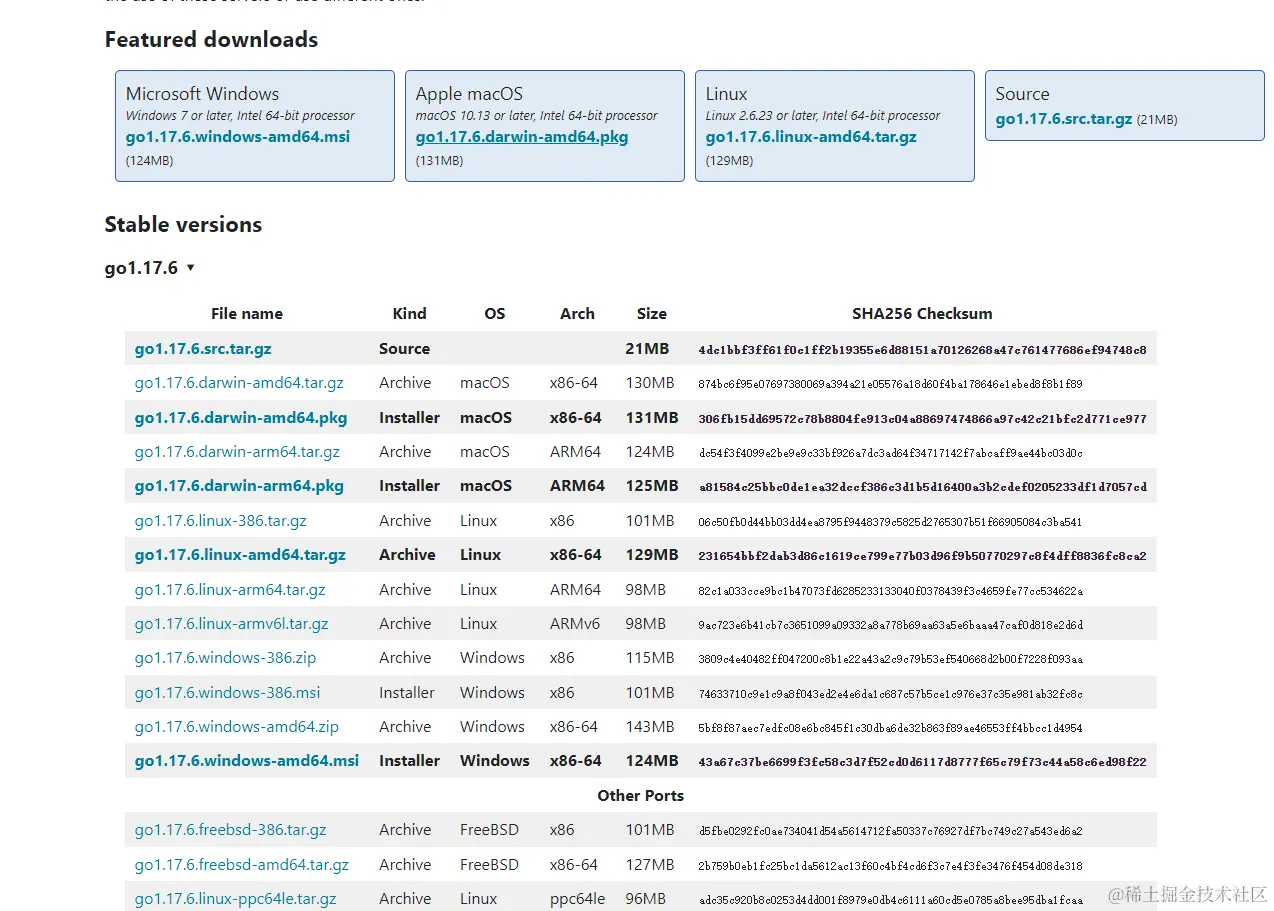The width and height of the screenshot is (1274, 911).
Task: Click the Microsoft Windows card title
Action: pos(202,94)
